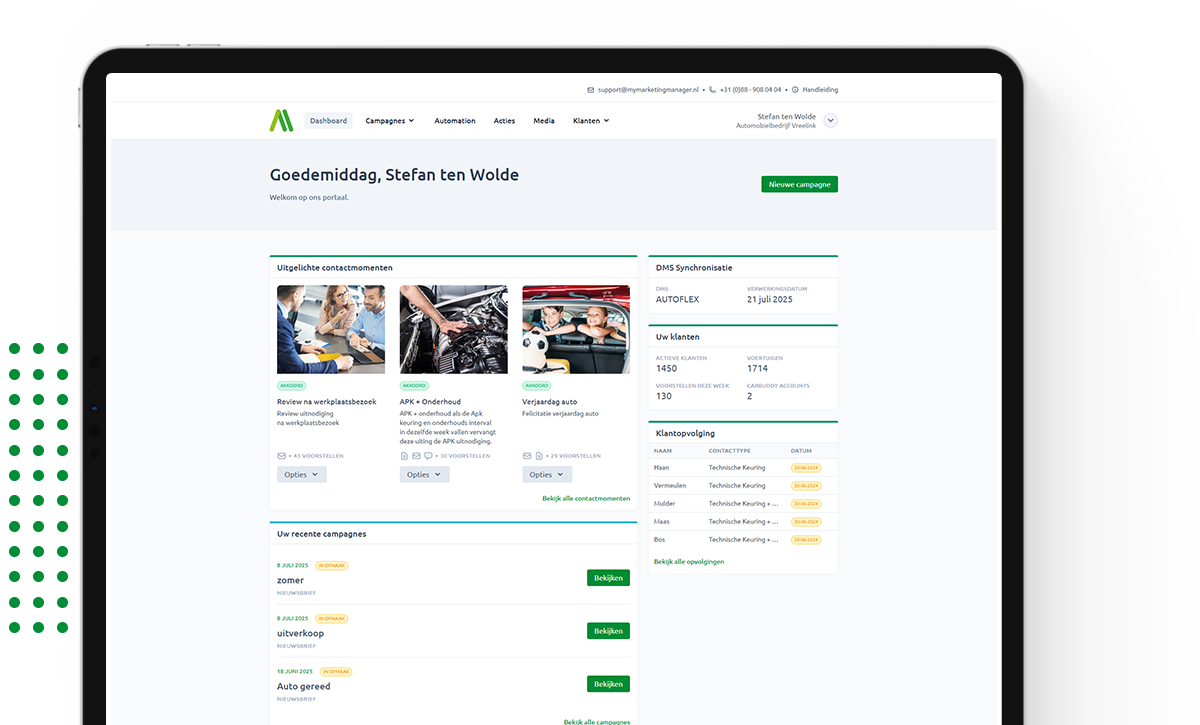The height and width of the screenshot is (725, 1200).
Task: Click the Verjaardag auto photo thumbnail
Action: click(576, 329)
